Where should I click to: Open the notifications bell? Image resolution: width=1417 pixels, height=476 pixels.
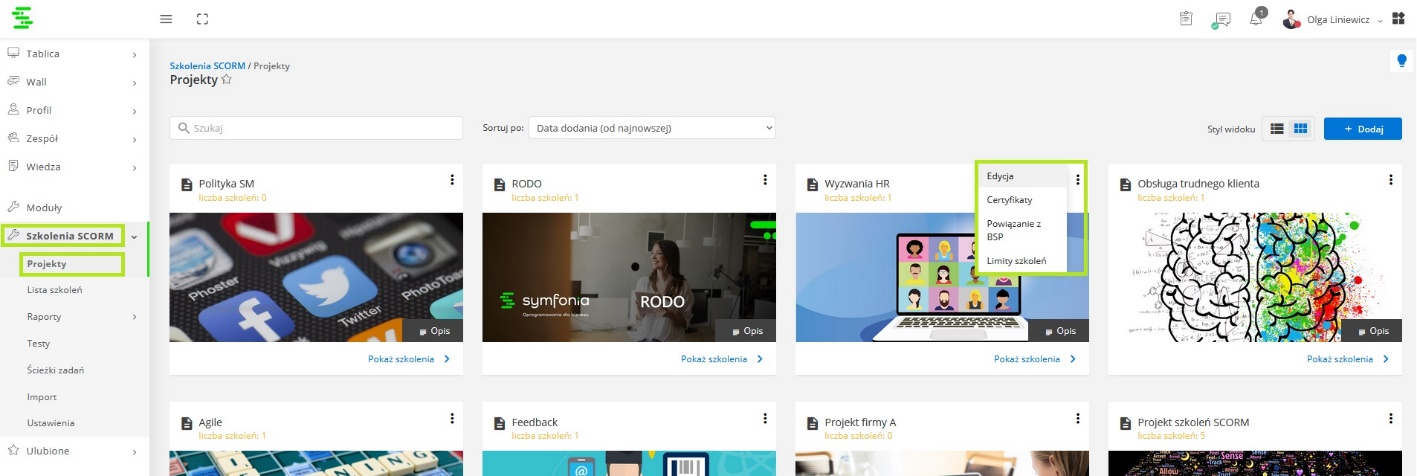1256,19
